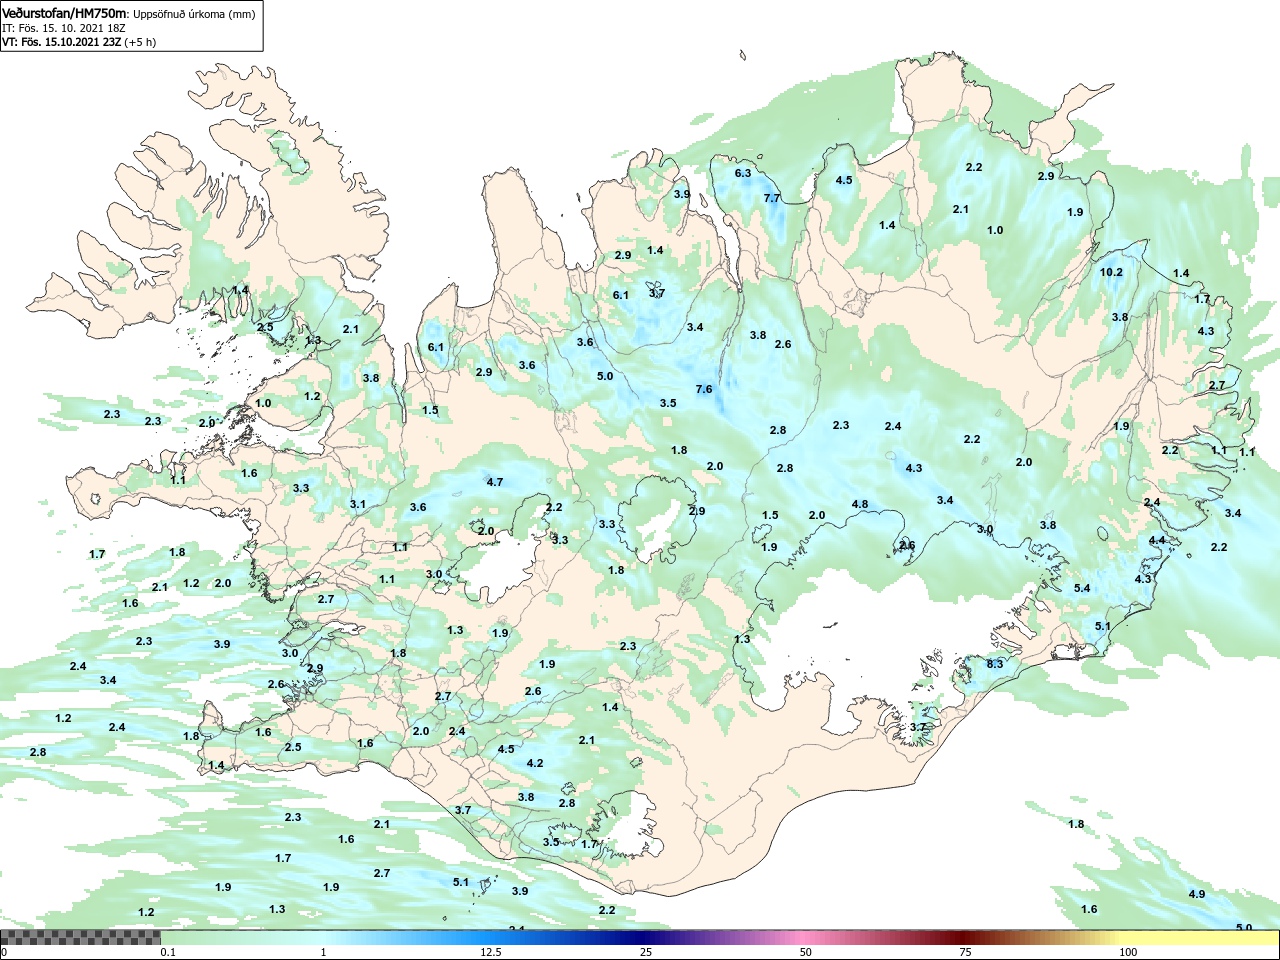Click the checkered segment of the color scale
Image resolution: width=1280 pixels, height=960 pixels.
pos(80,938)
